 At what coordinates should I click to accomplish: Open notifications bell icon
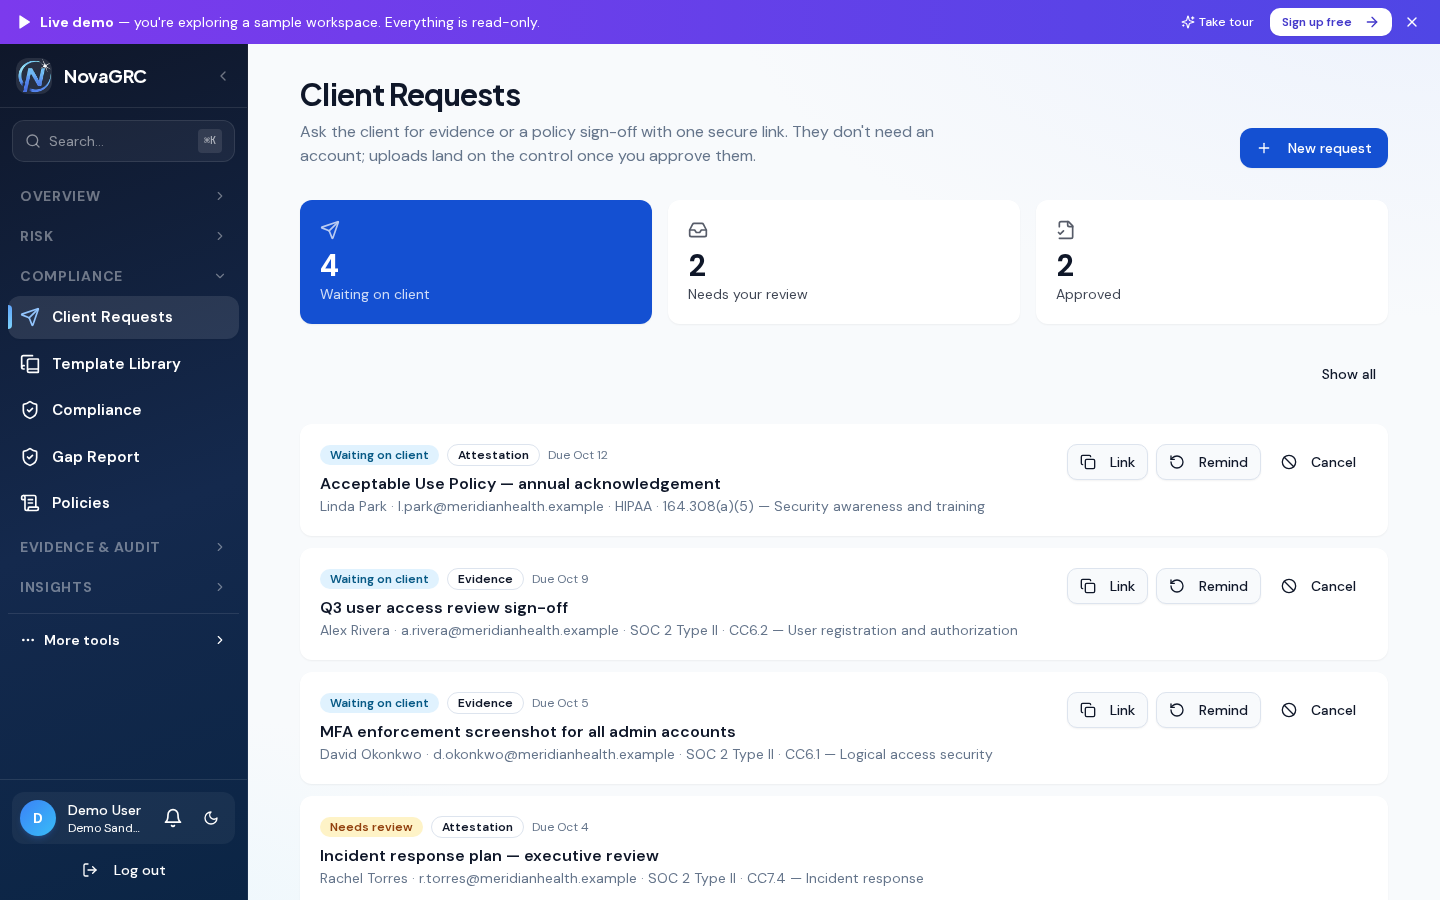tap(173, 818)
